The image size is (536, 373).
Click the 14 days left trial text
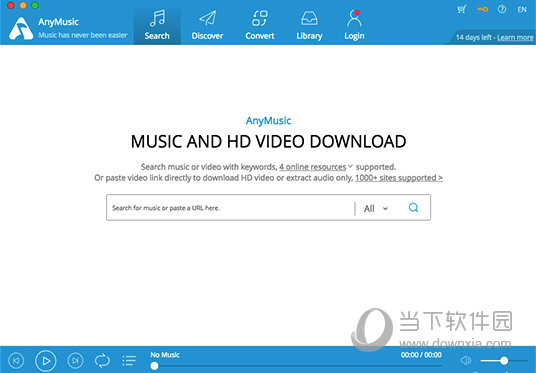coord(474,37)
